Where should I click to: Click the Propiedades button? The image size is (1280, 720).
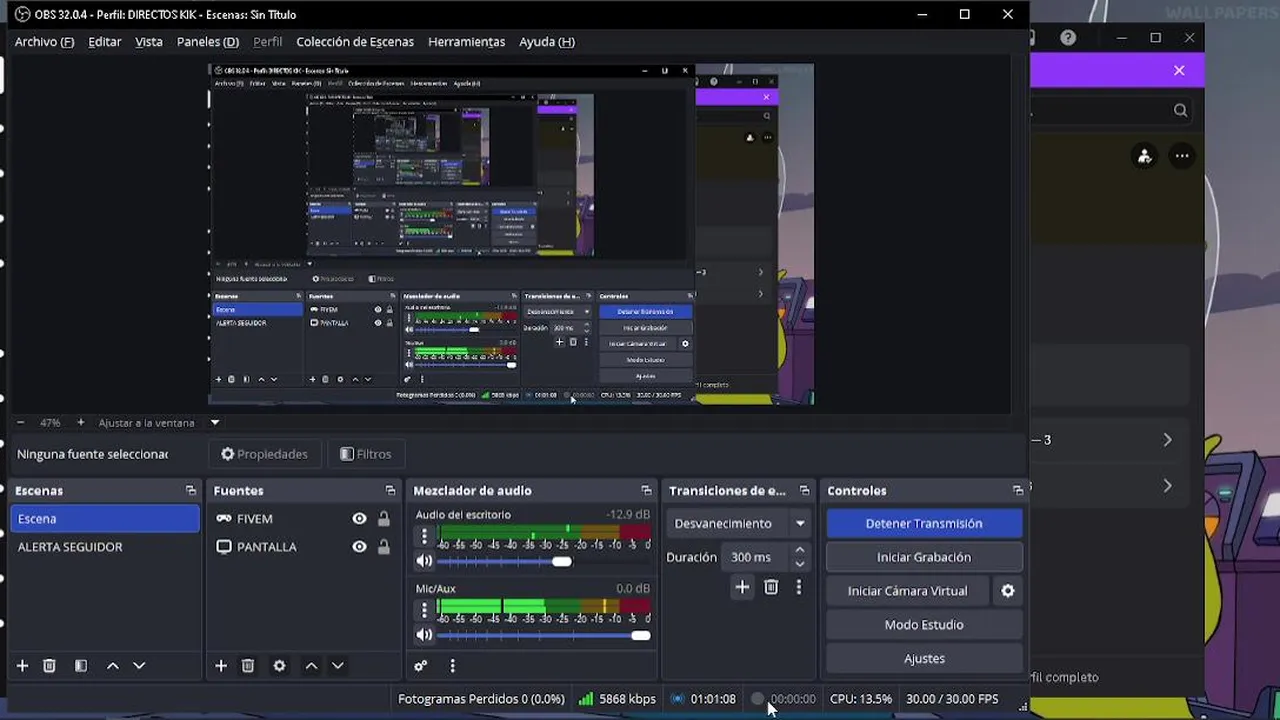click(264, 454)
